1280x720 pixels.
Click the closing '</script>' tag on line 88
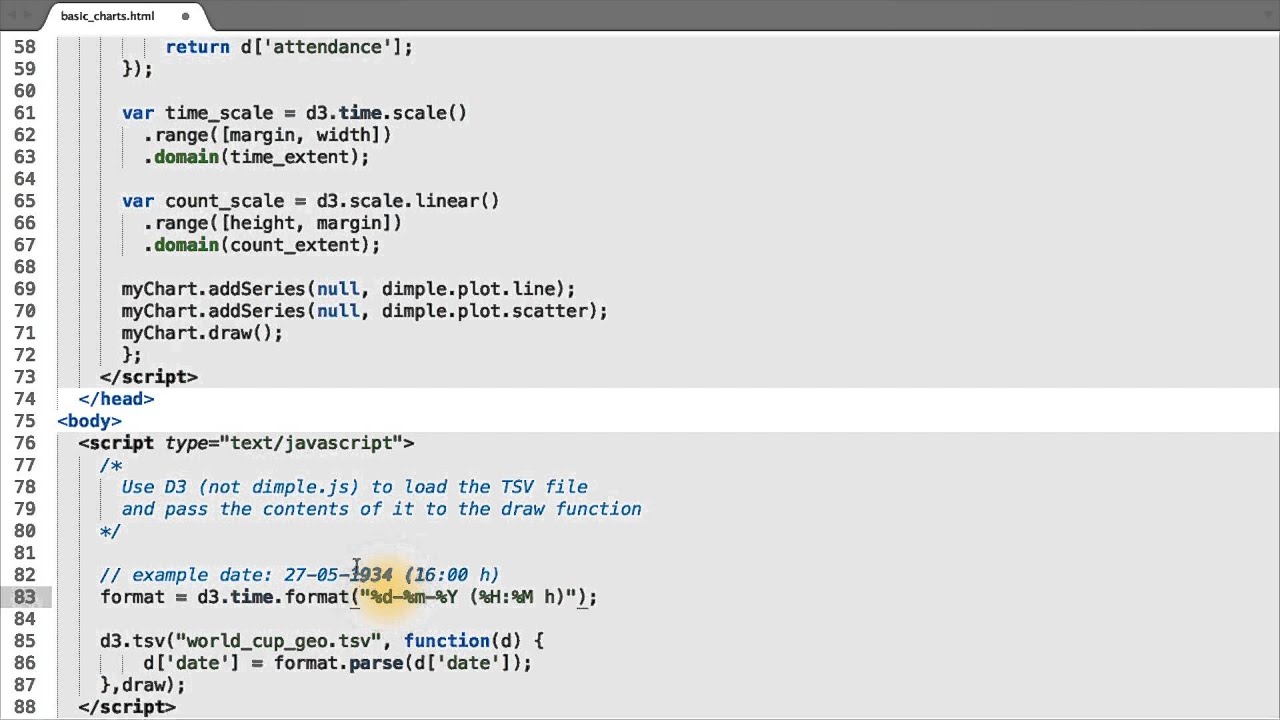pyautogui.click(x=127, y=707)
